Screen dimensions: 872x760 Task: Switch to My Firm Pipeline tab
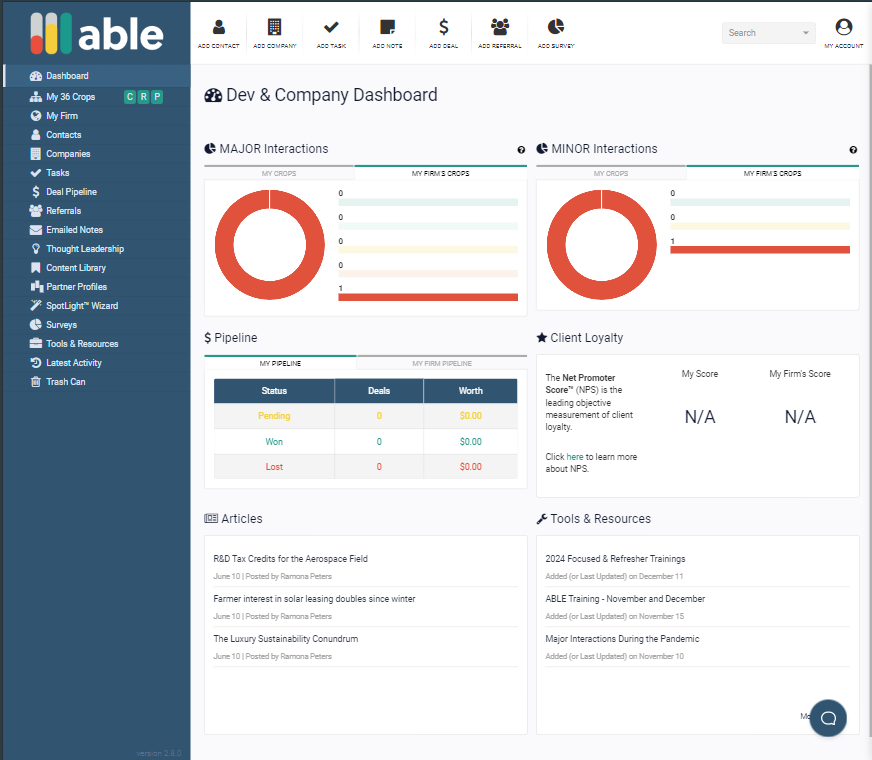[441, 363]
